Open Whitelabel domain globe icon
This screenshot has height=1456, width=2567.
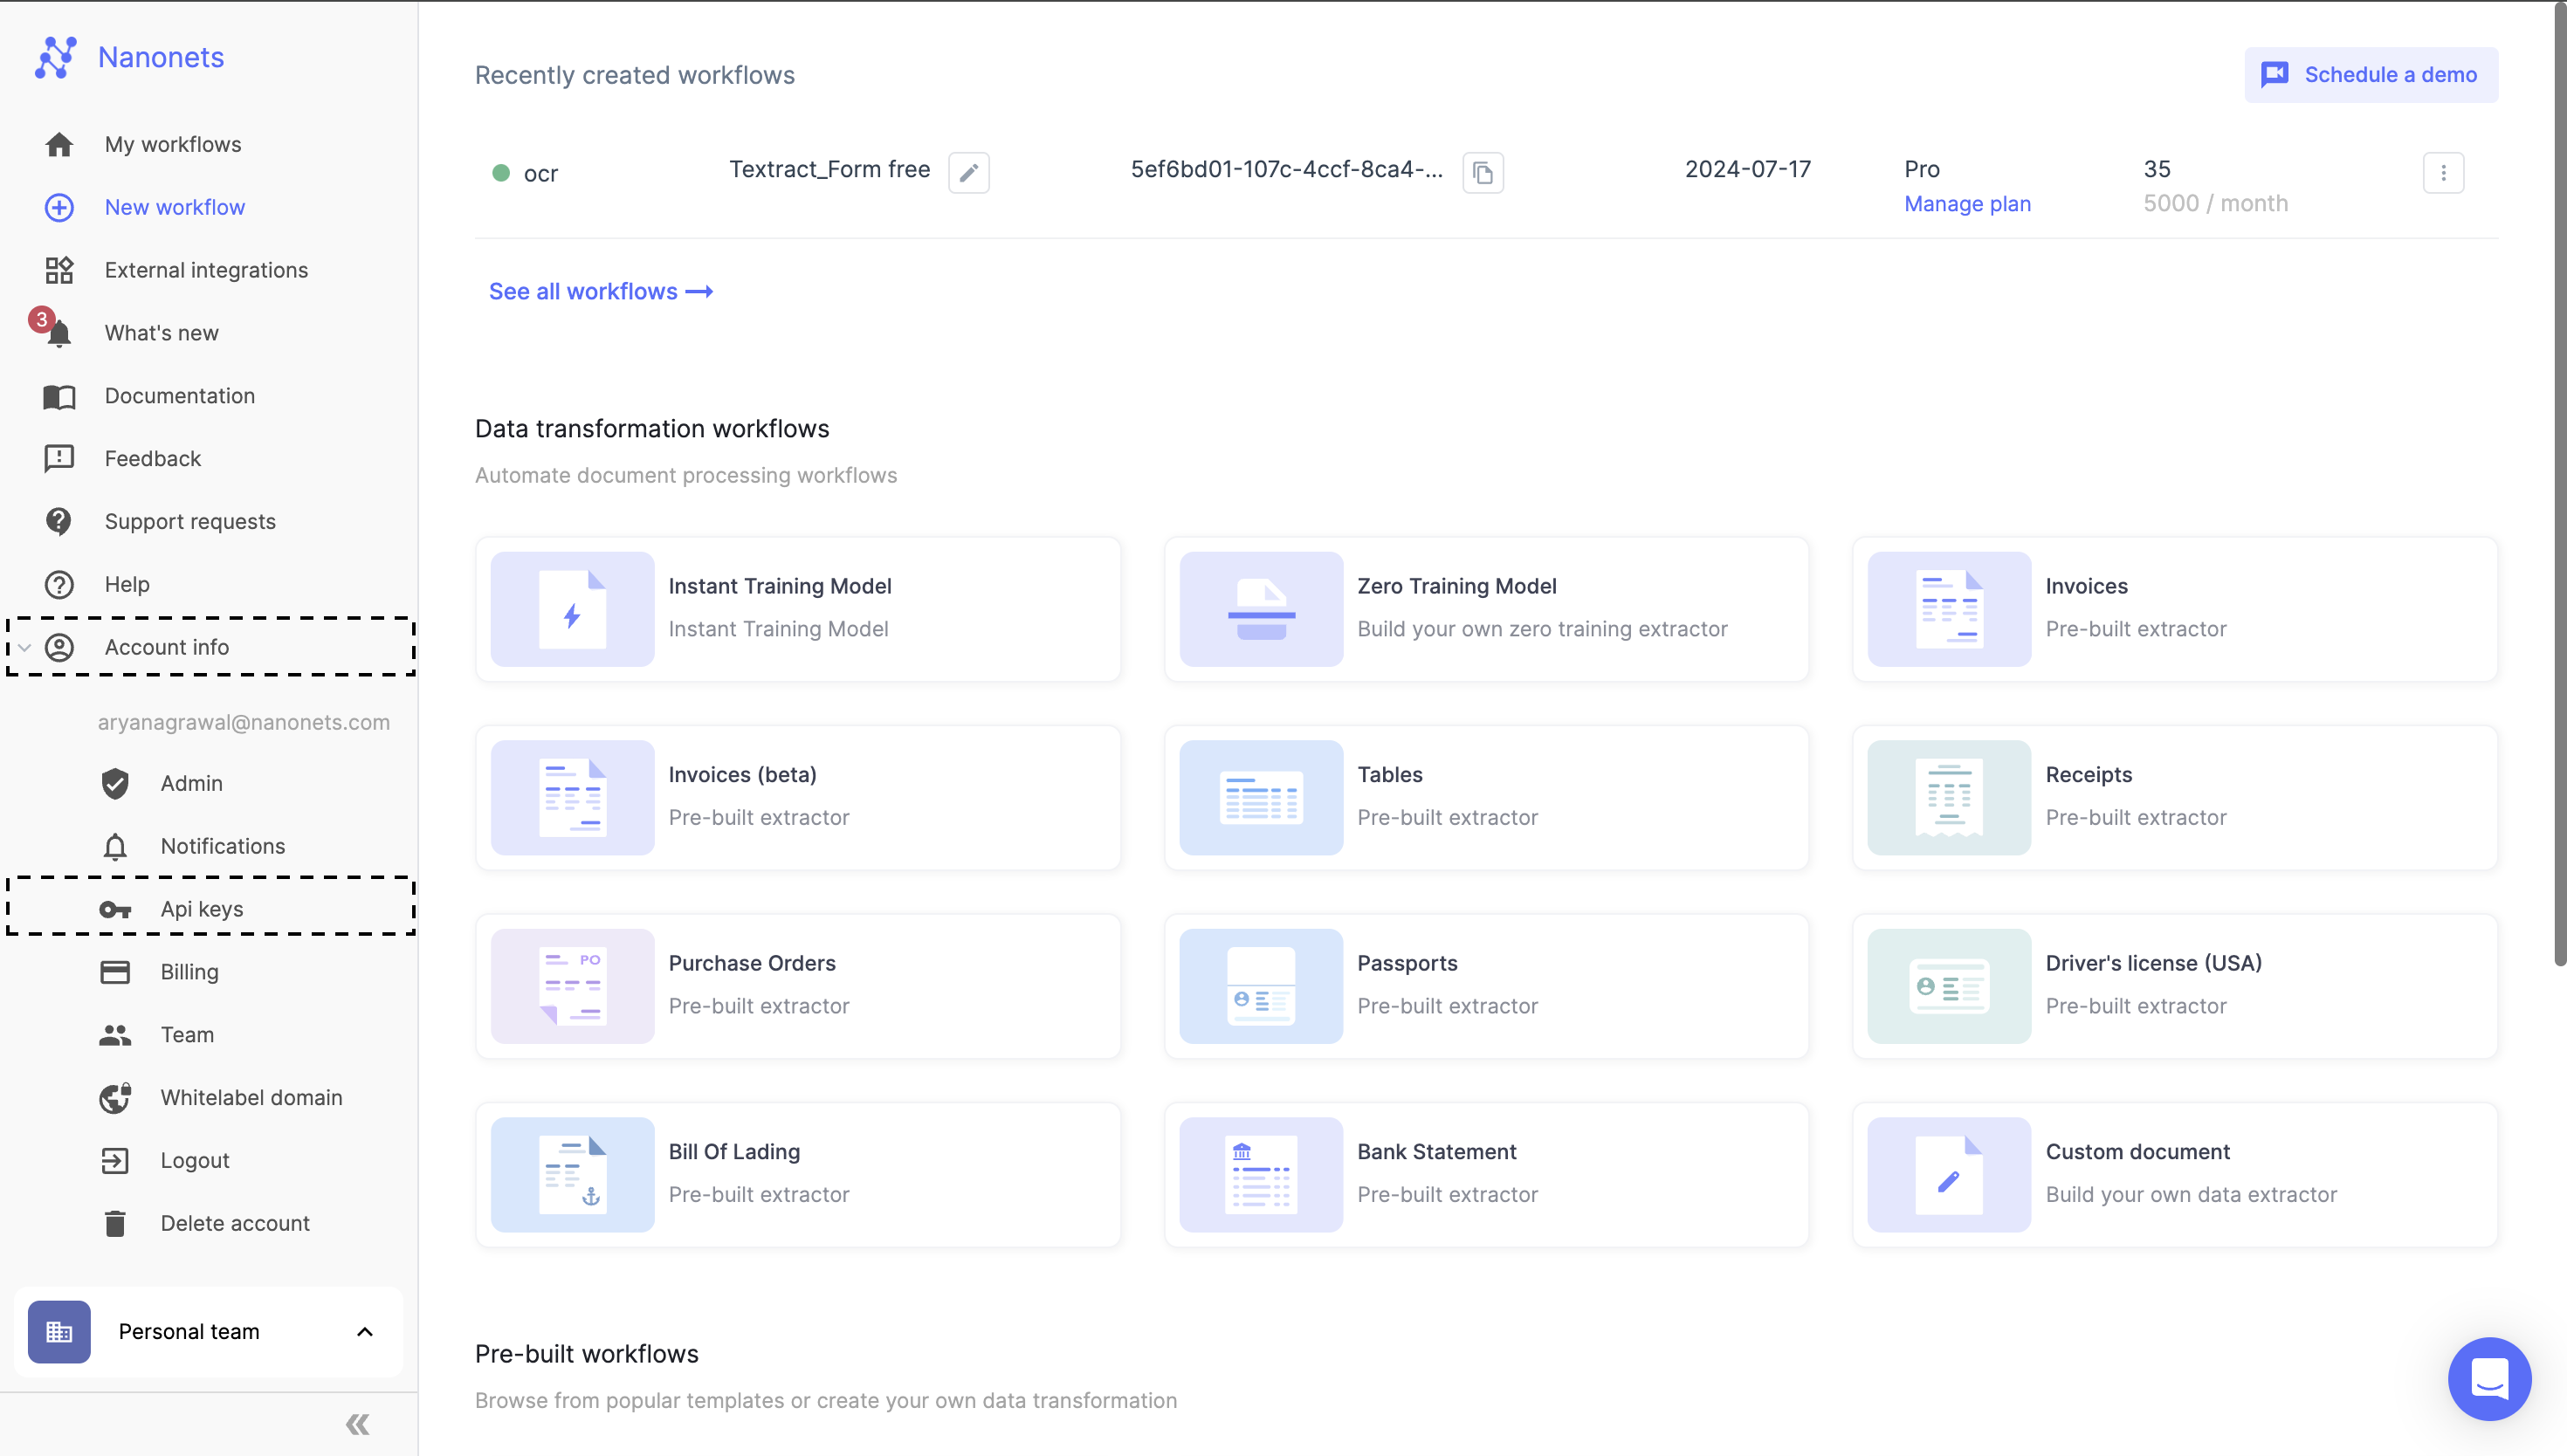coord(115,1098)
